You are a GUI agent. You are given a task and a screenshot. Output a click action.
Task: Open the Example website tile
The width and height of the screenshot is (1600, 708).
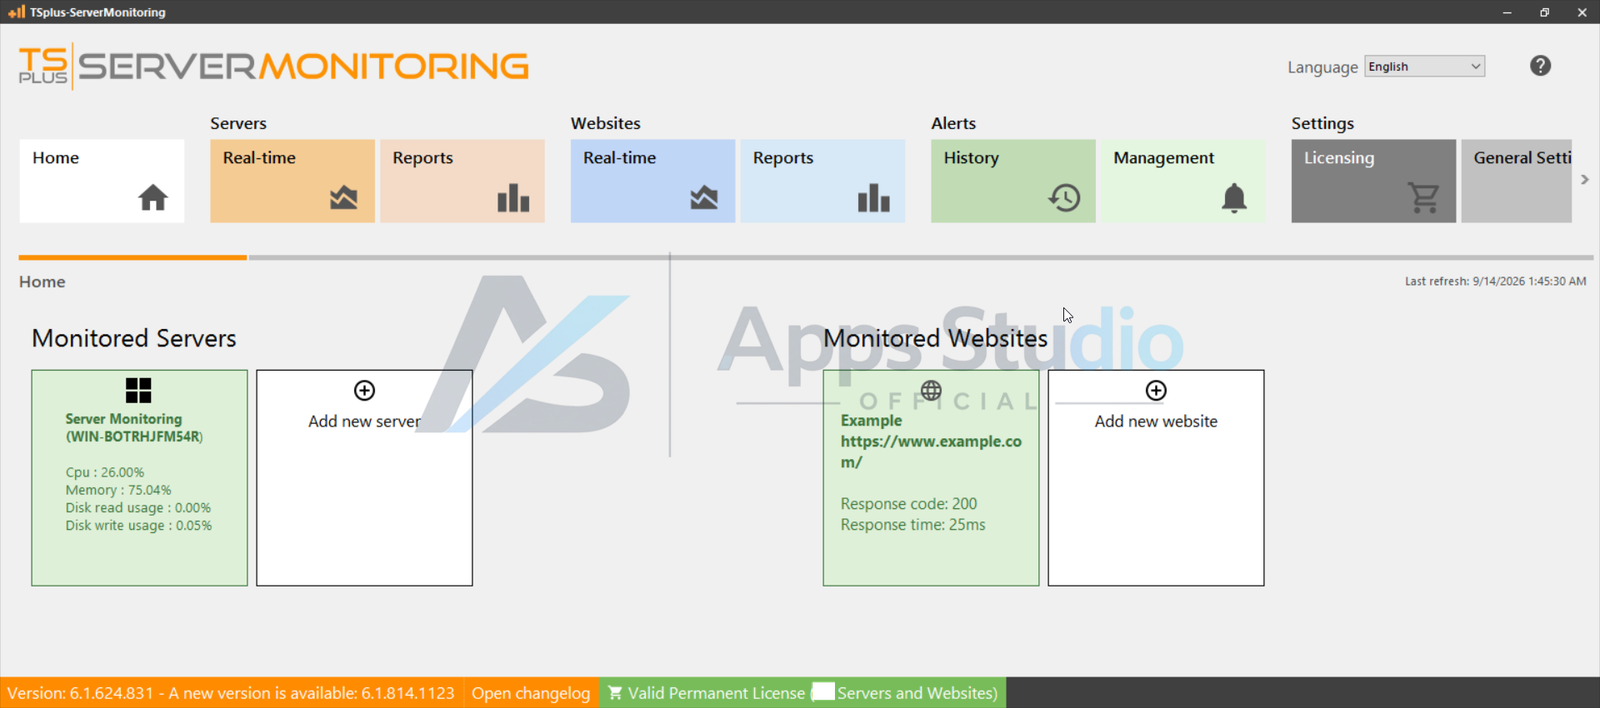tap(931, 478)
